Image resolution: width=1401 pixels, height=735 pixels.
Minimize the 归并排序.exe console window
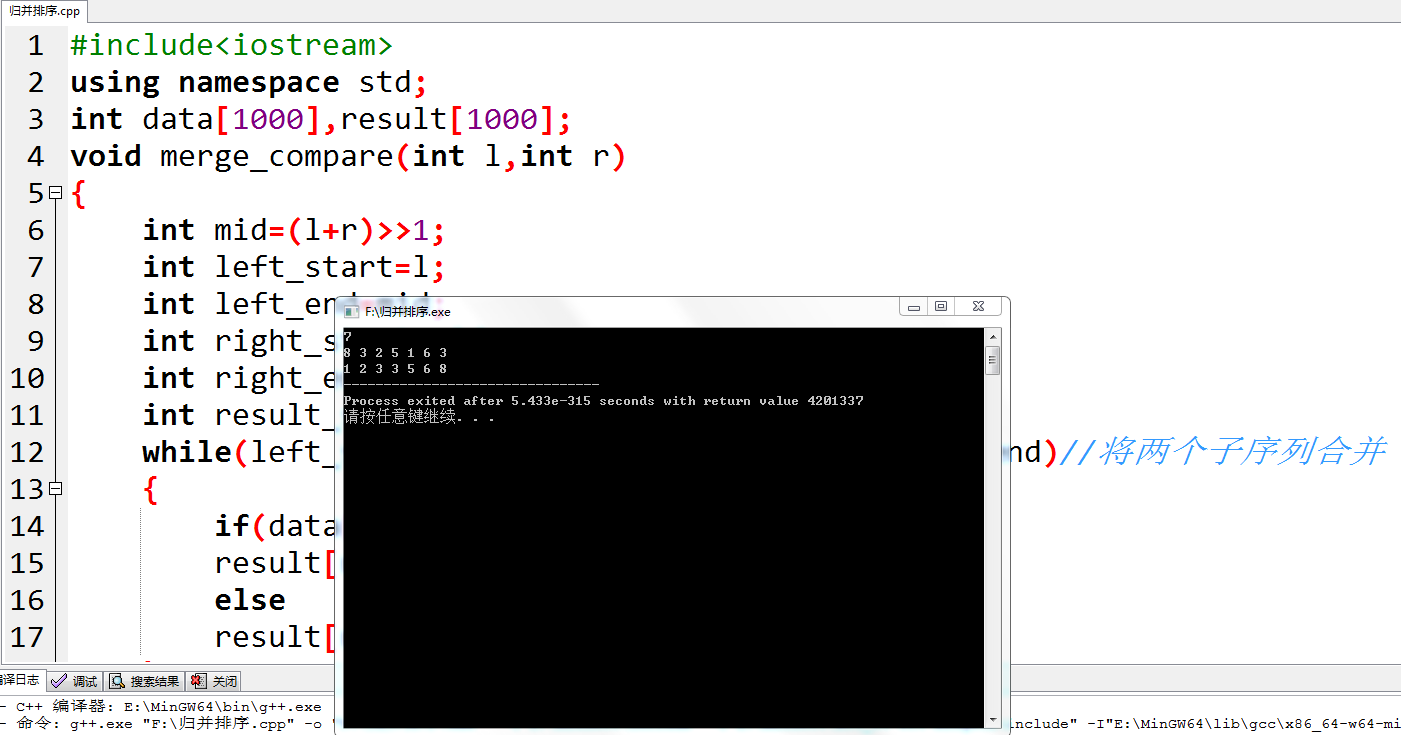pyautogui.click(x=913, y=307)
